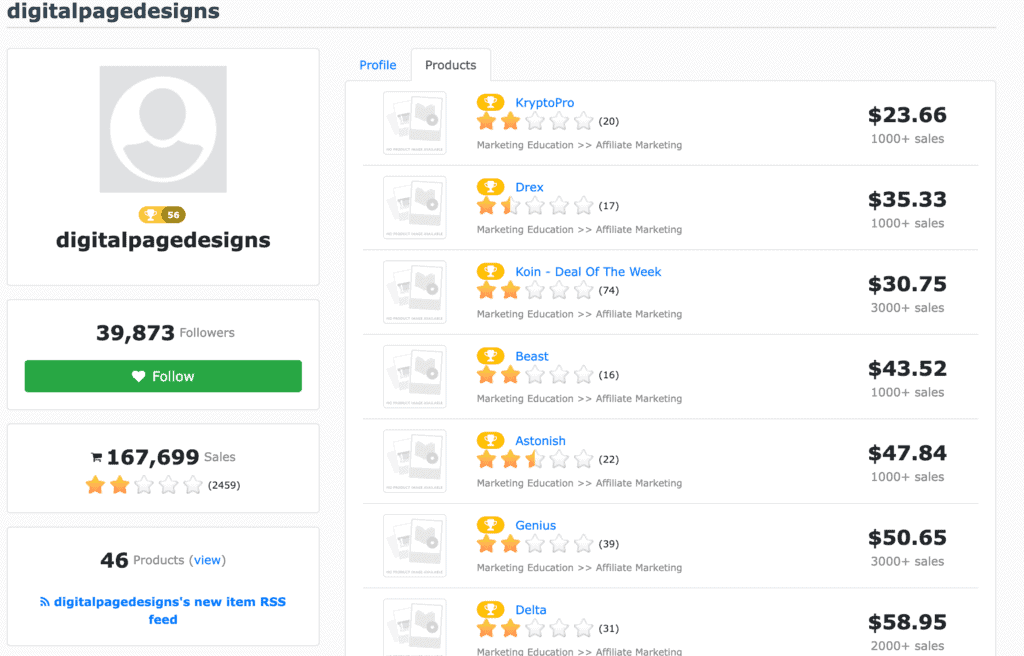This screenshot has width=1024, height=656.
Task: Click the shopping cart icon beside 167,699 Sales
Action: (96, 458)
